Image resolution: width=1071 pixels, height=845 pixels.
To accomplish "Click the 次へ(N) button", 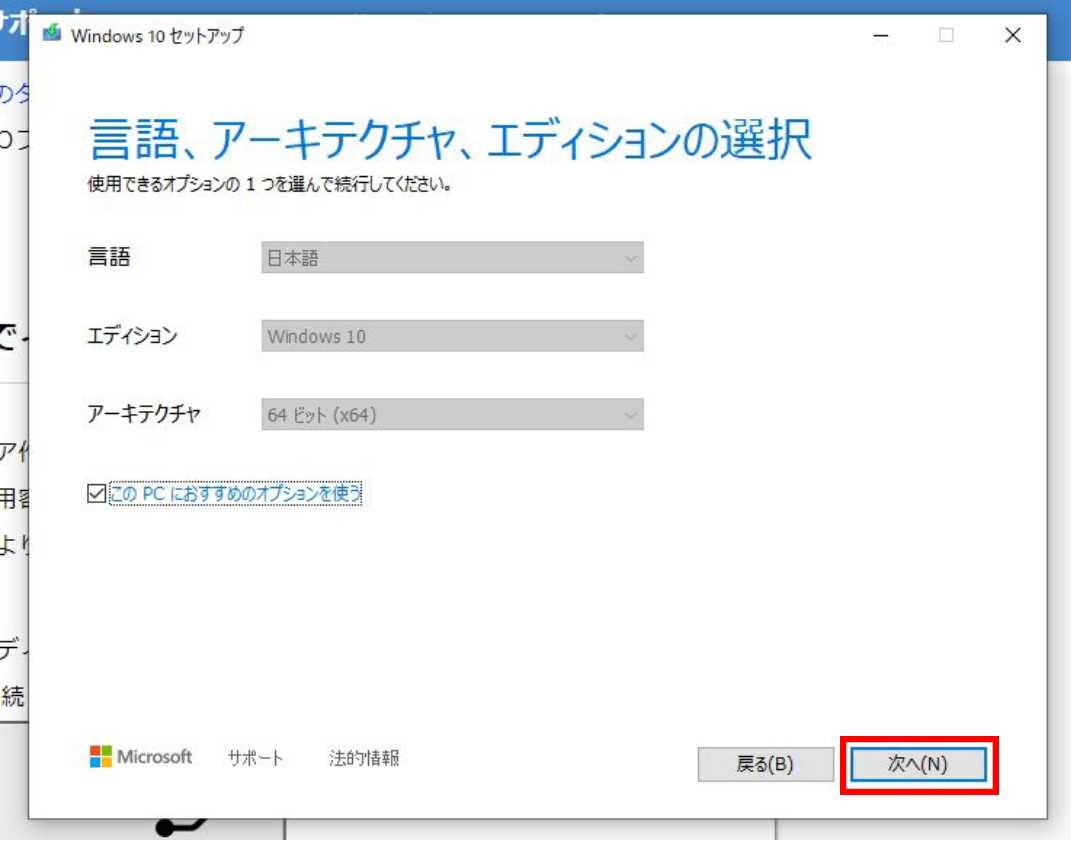I will tap(918, 764).
